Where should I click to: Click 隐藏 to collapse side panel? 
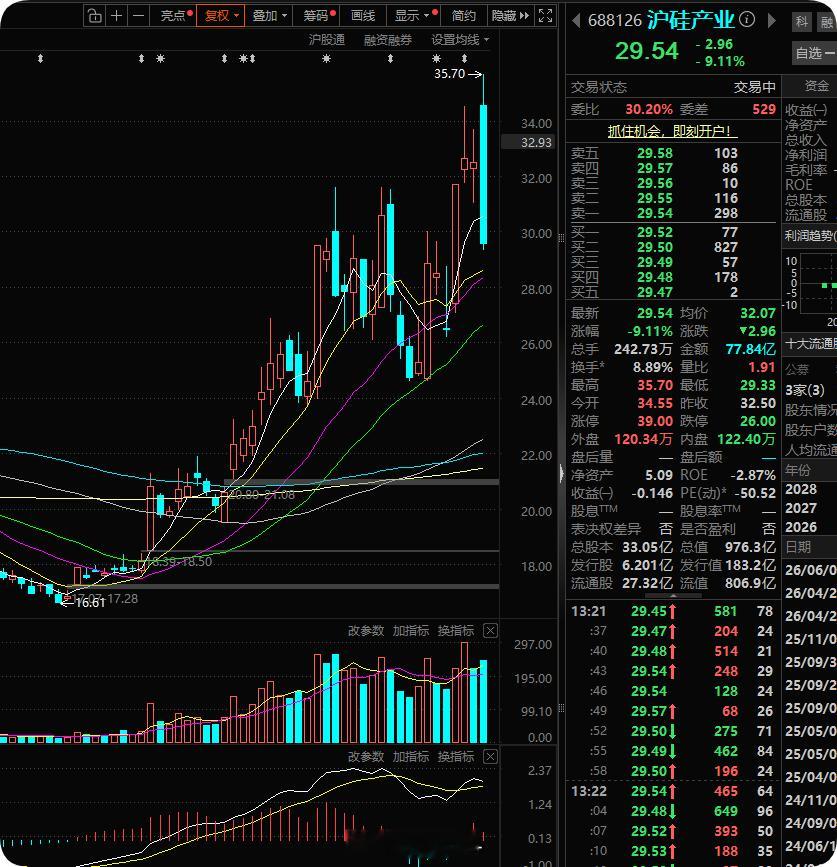tap(510, 15)
